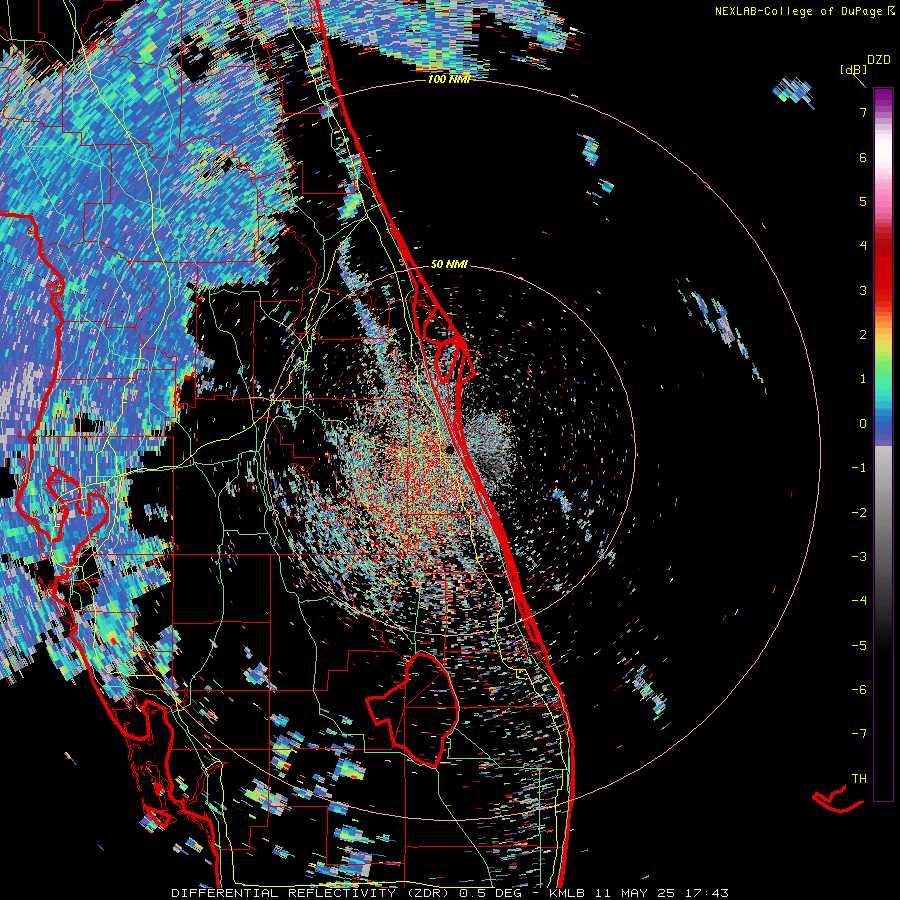
Task: Click the 5 value on the color scale
Action: [x=863, y=201]
